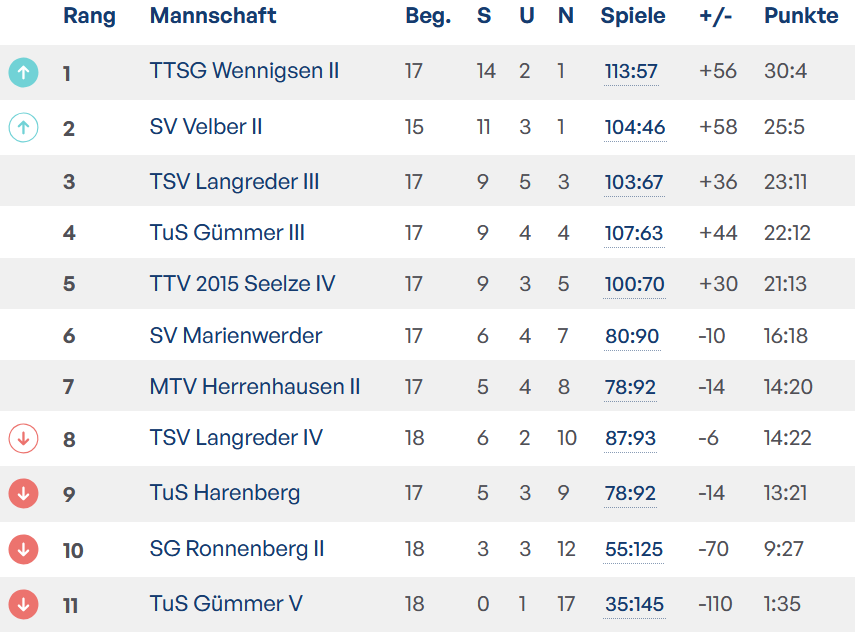Click the 35:145 games score
The height and width of the screenshot is (632, 855).
click(634, 605)
